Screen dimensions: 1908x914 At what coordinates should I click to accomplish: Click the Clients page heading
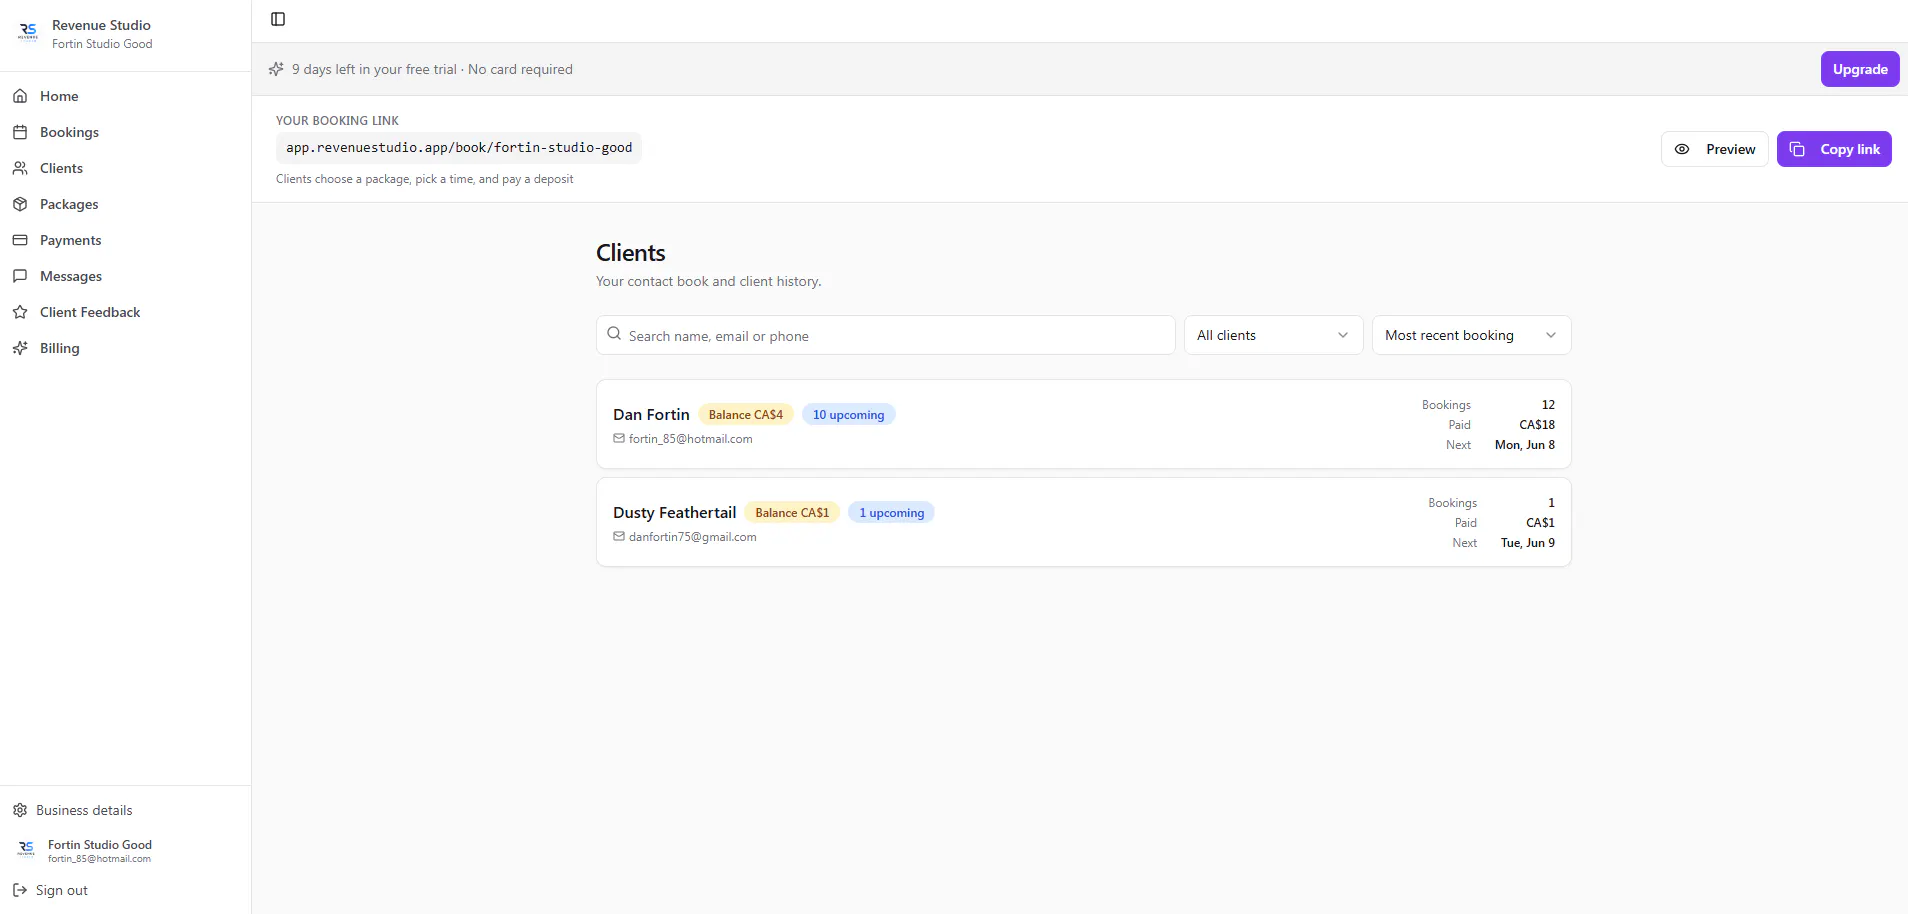pos(630,253)
